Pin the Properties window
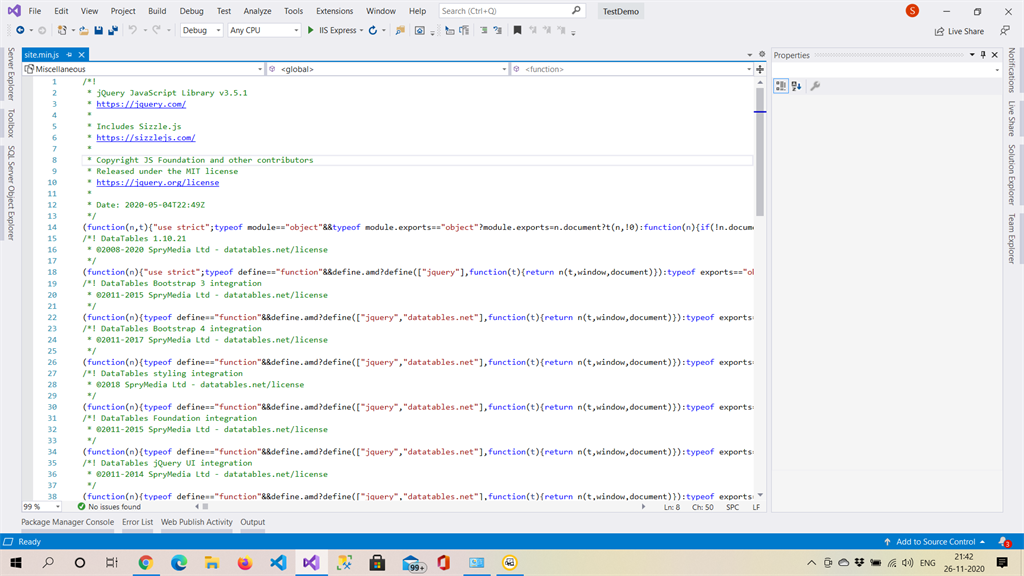 tap(983, 55)
